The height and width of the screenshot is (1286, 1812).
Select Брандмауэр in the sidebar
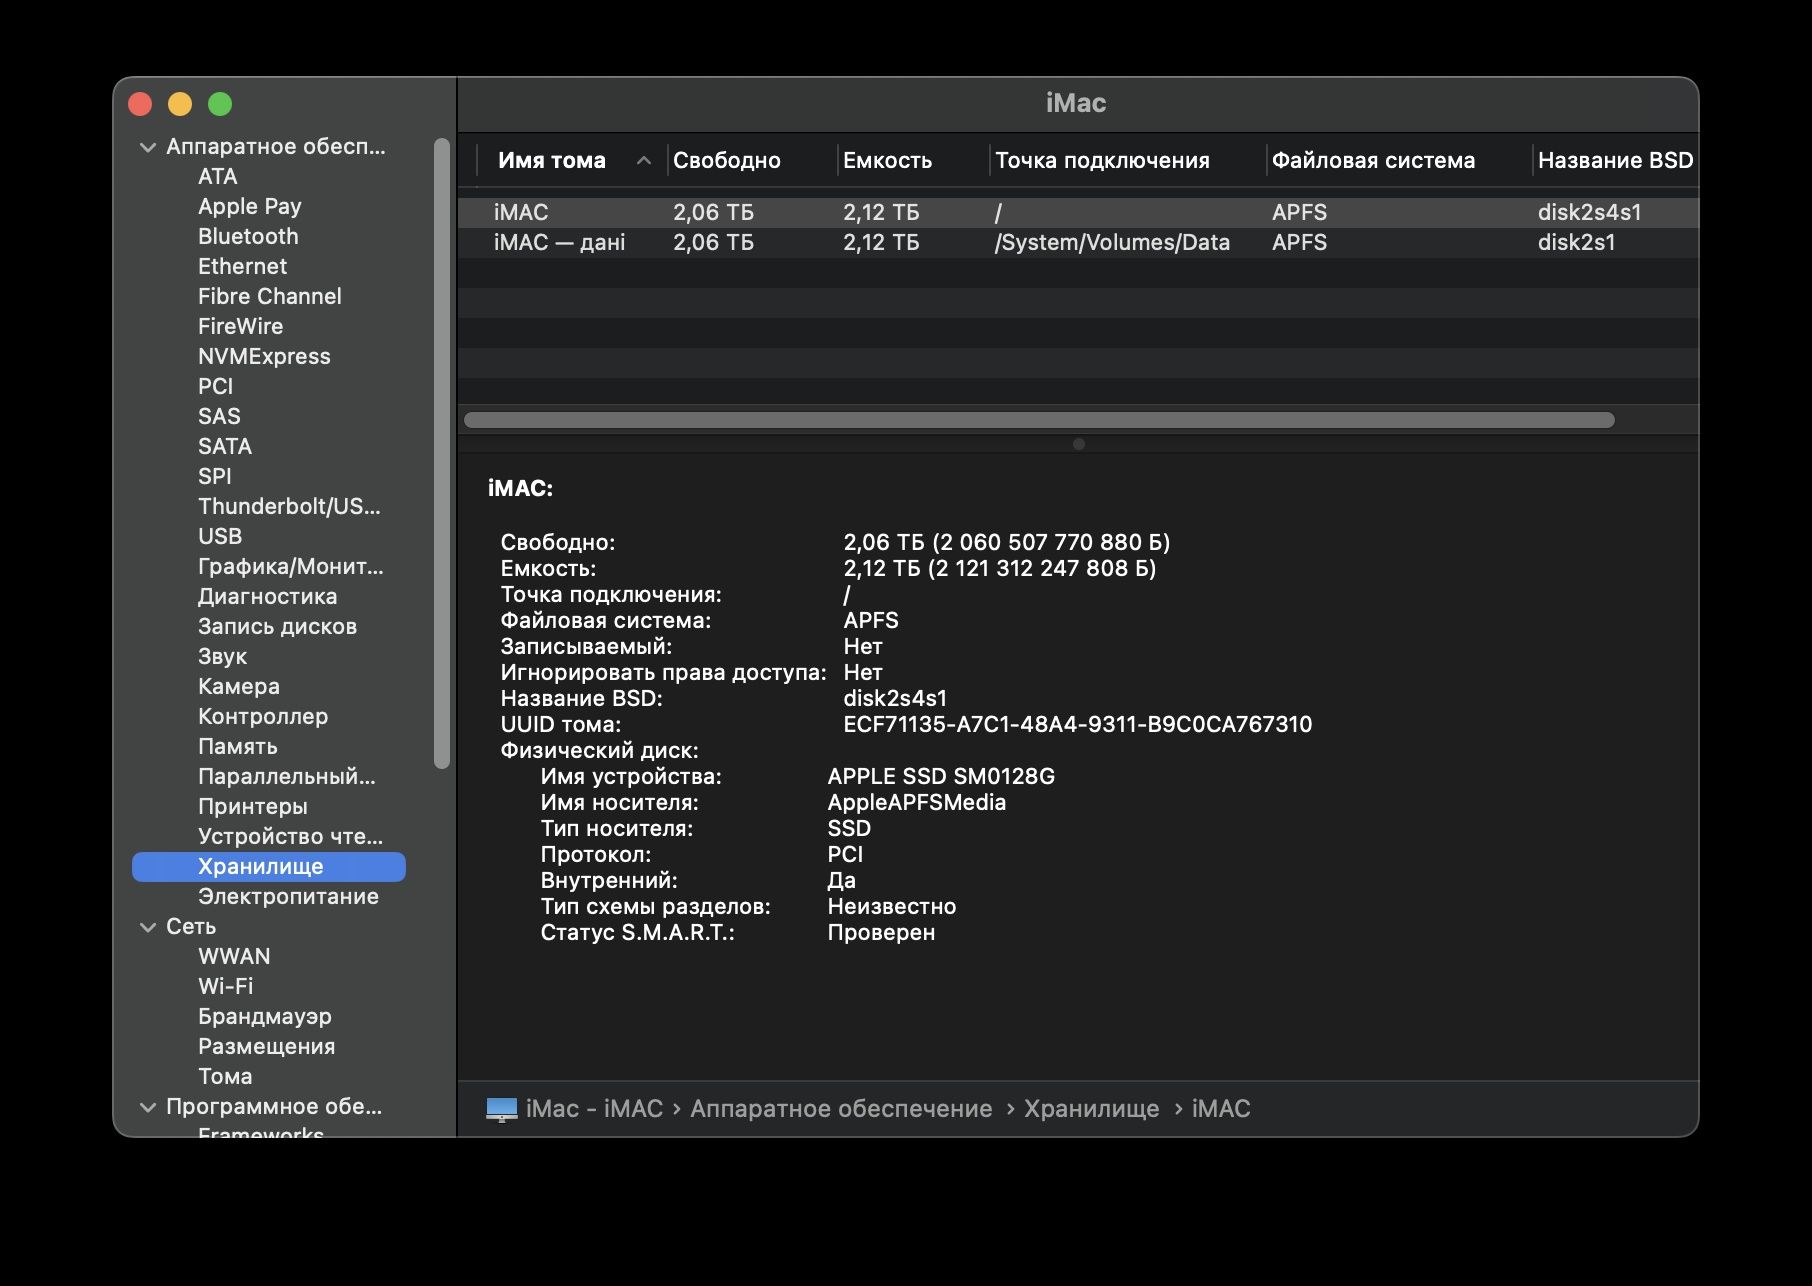[x=264, y=1017]
